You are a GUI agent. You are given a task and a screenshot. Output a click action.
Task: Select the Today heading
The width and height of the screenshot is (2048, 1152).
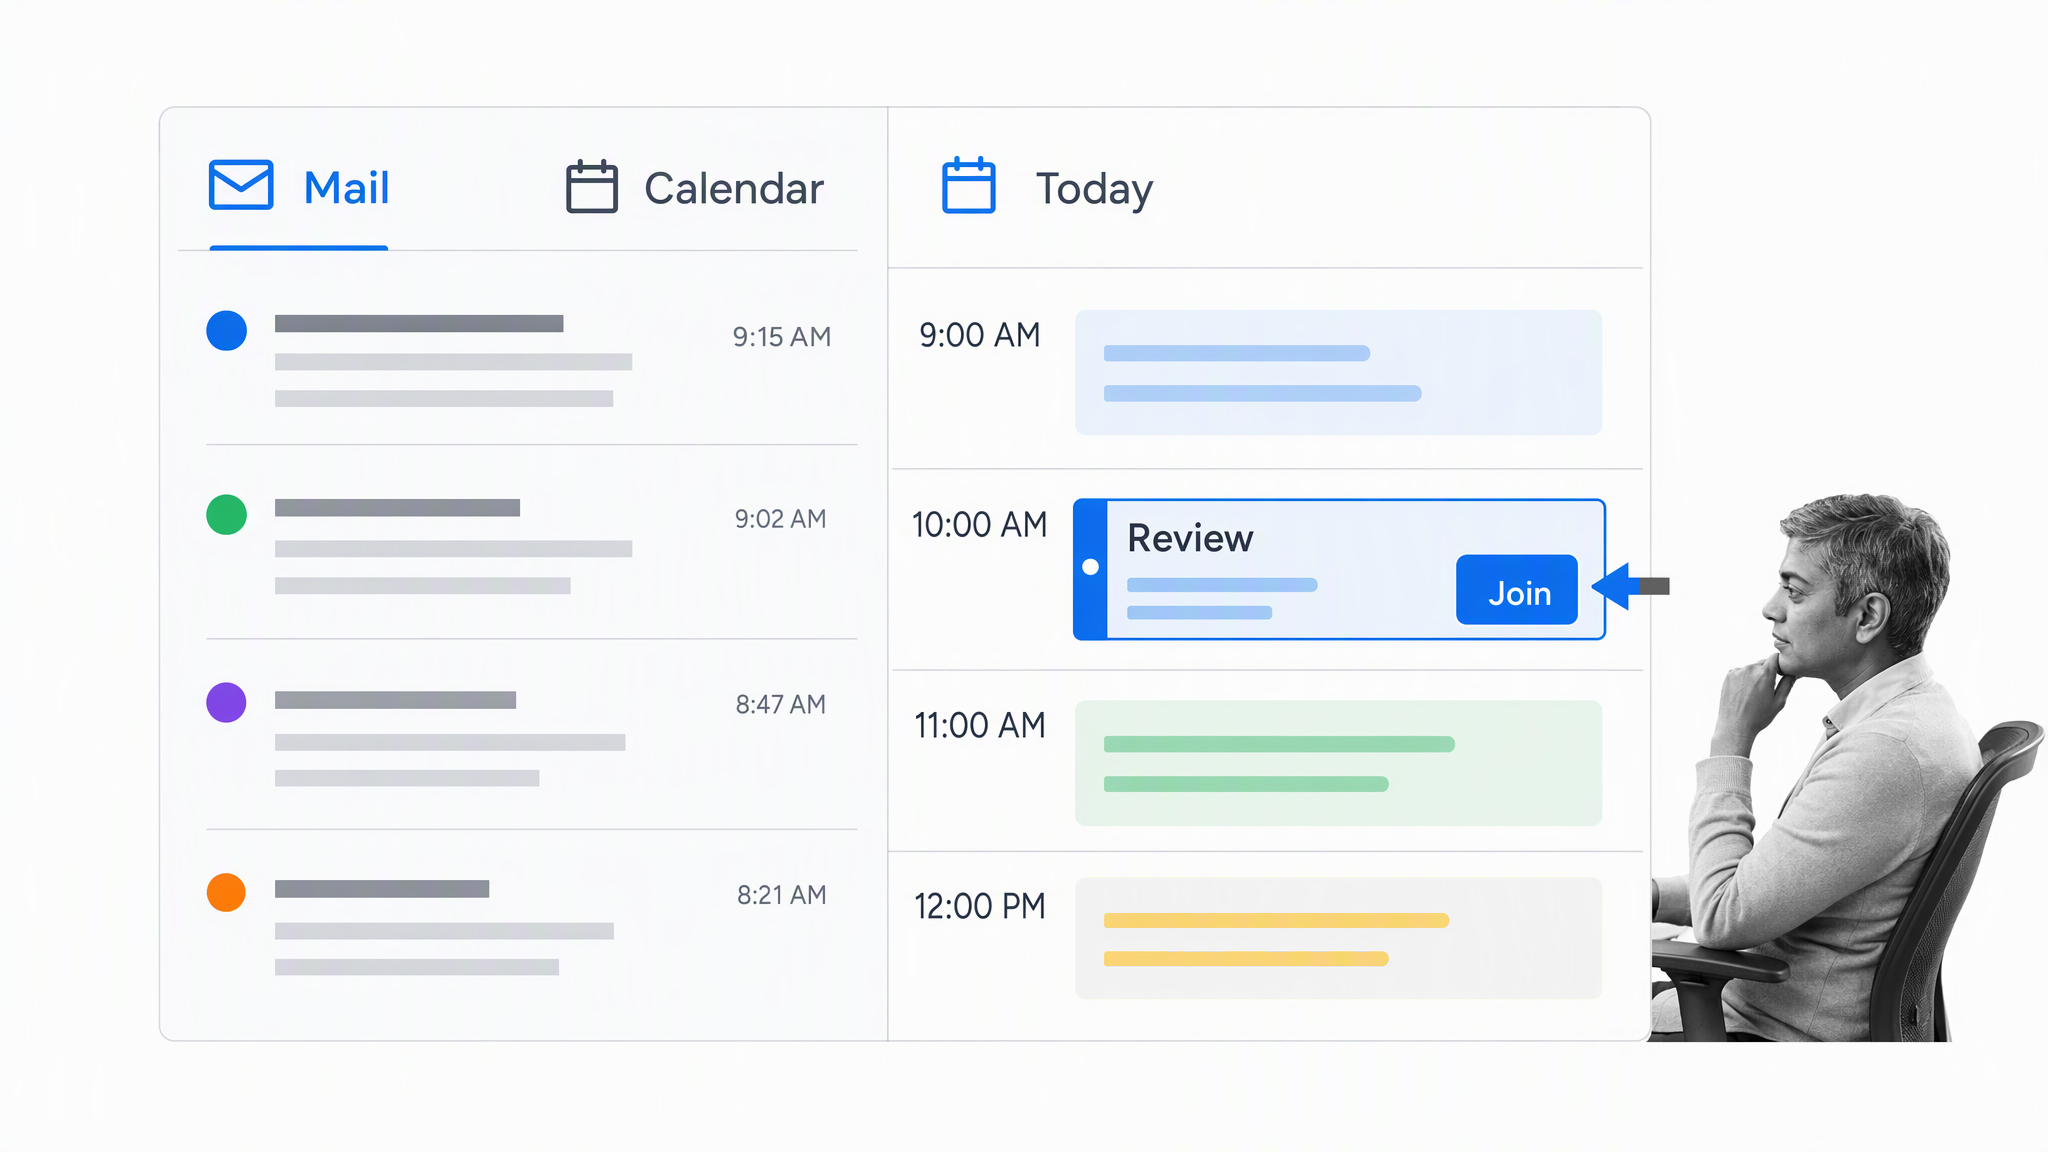point(1094,189)
